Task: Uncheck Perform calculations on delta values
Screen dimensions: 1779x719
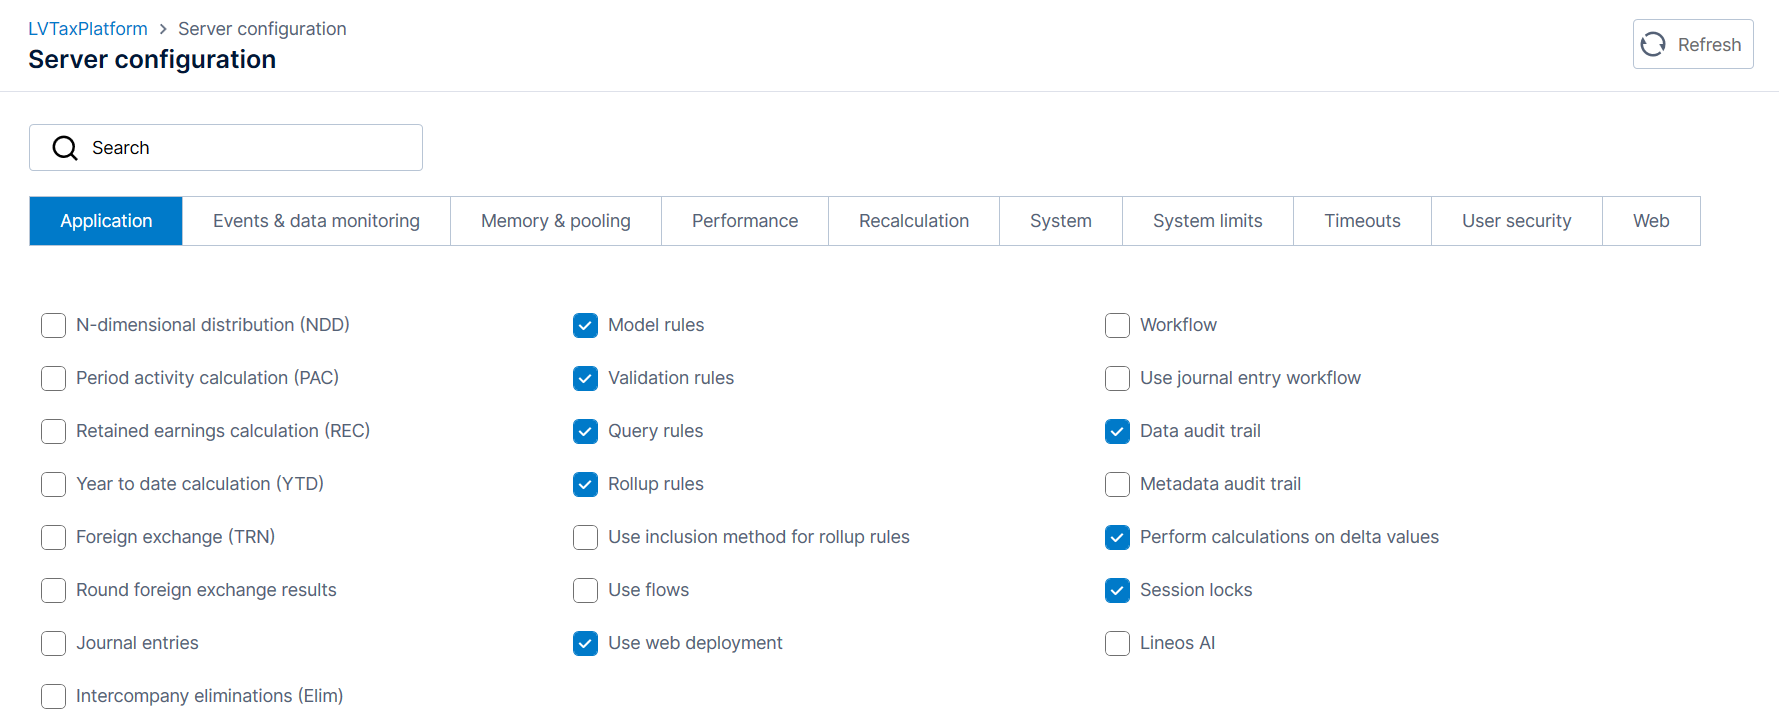Action: 1118,537
